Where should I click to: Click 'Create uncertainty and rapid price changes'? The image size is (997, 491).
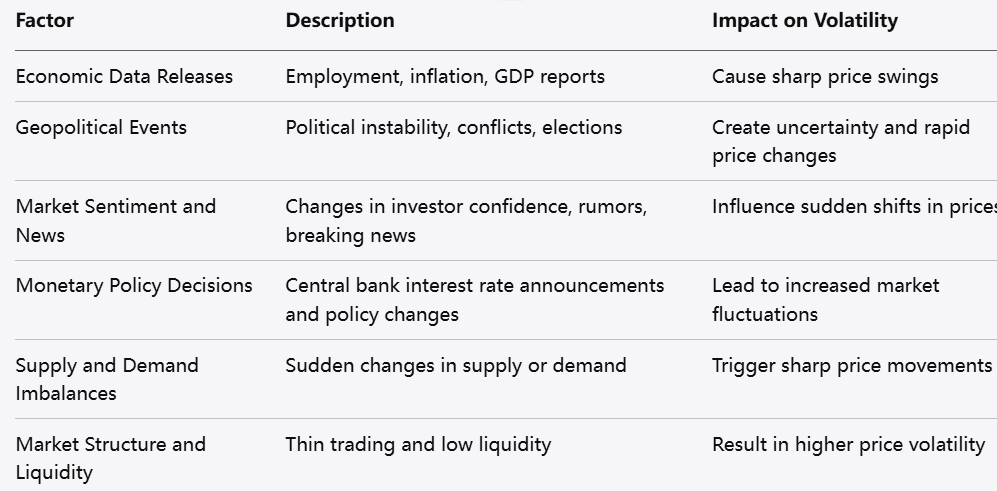pyautogui.click(x=840, y=141)
